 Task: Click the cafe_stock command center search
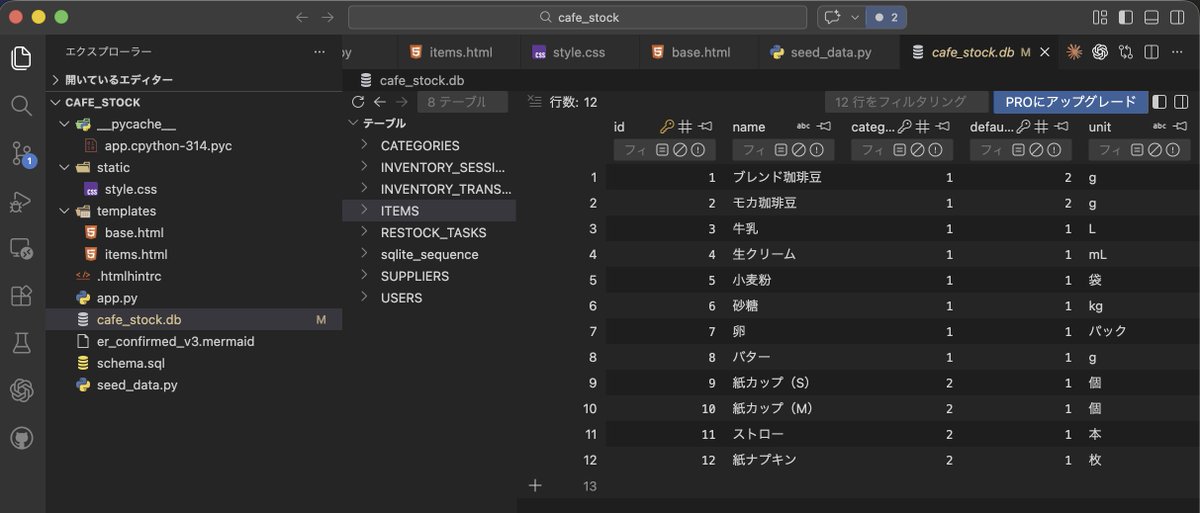577,17
